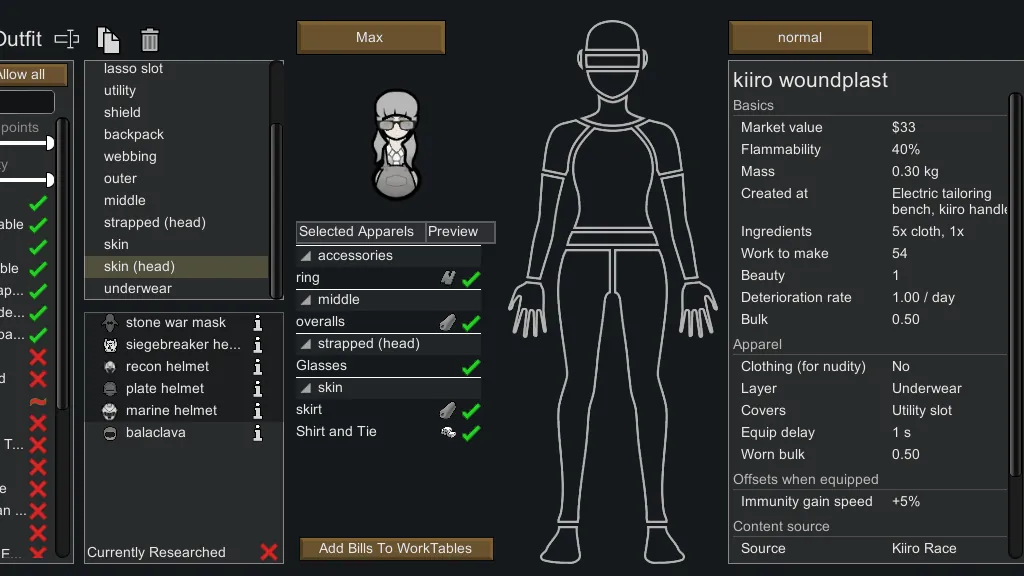1024x576 pixels.
Task: Click the trash delete icon
Action: pyautogui.click(x=150, y=40)
